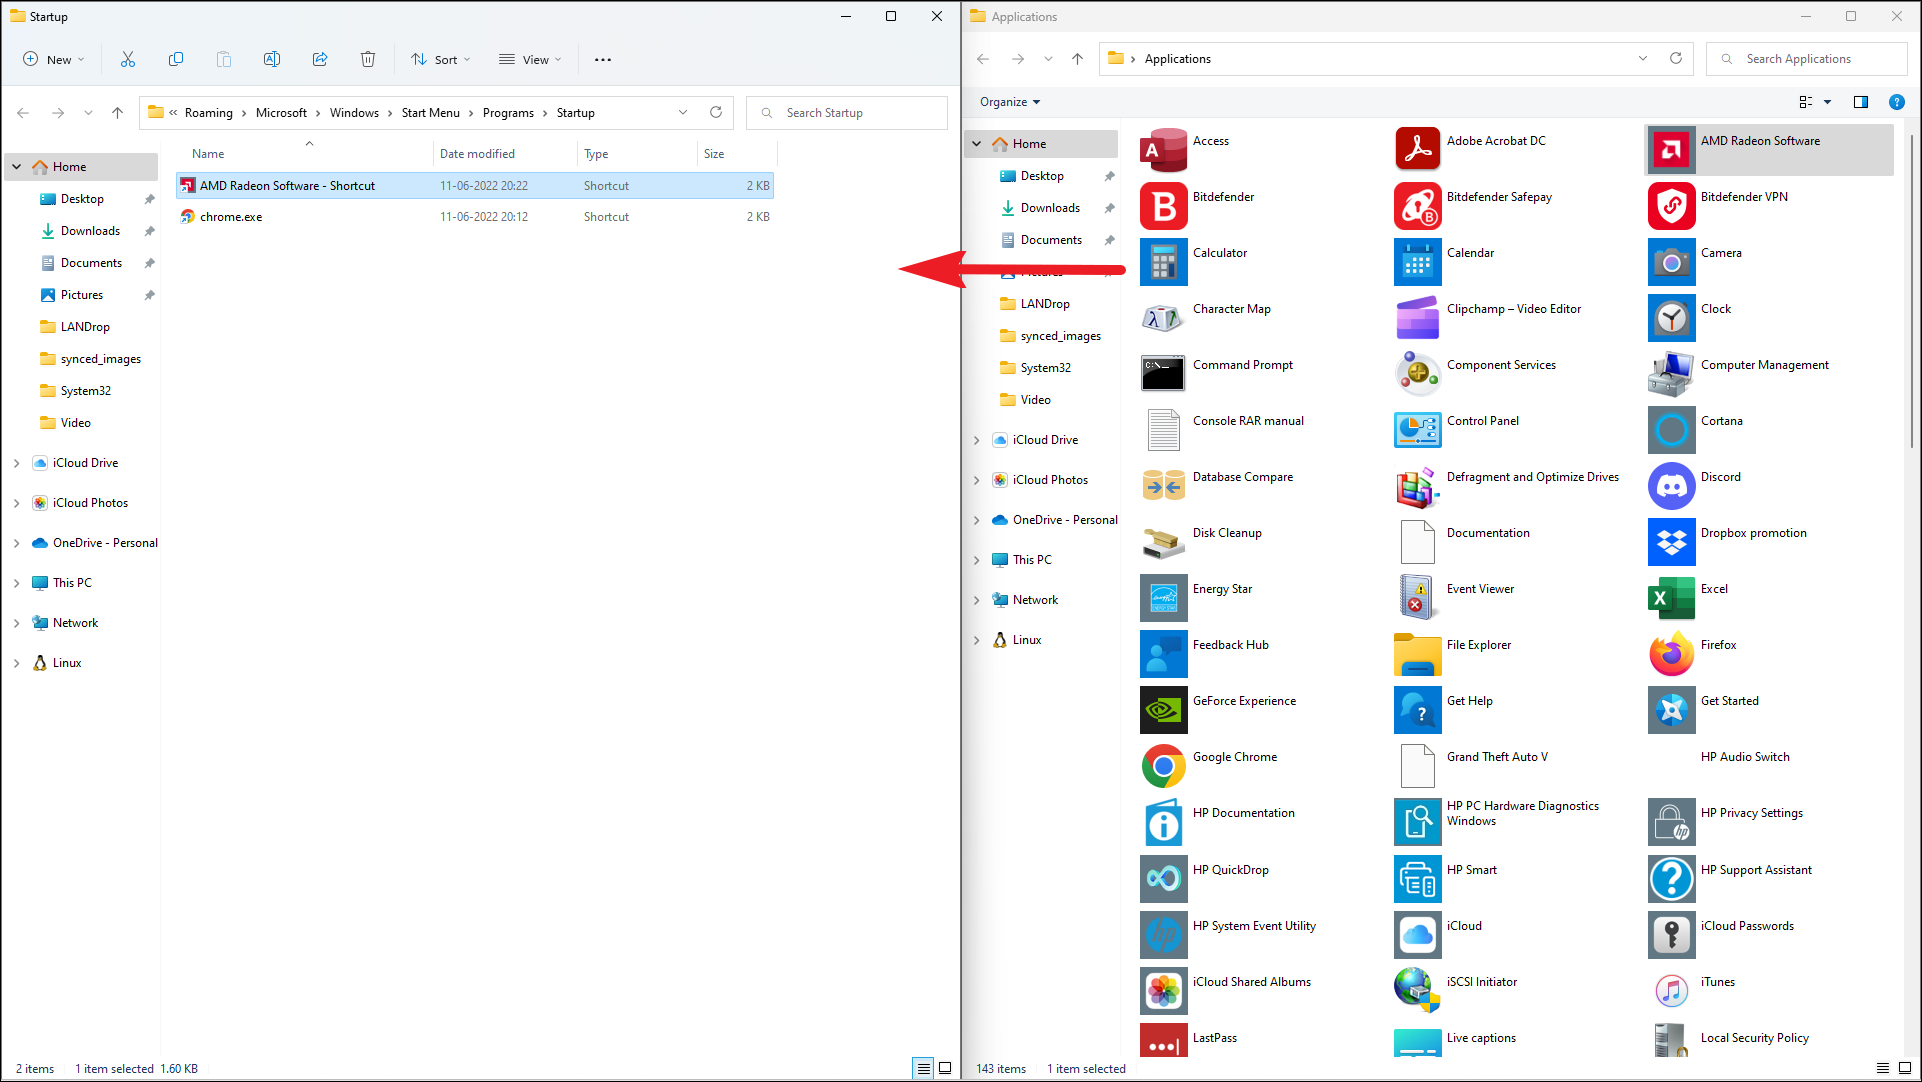Switch Applications window to large icons view
This screenshot has height=1082, width=1922.
point(1905,1068)
